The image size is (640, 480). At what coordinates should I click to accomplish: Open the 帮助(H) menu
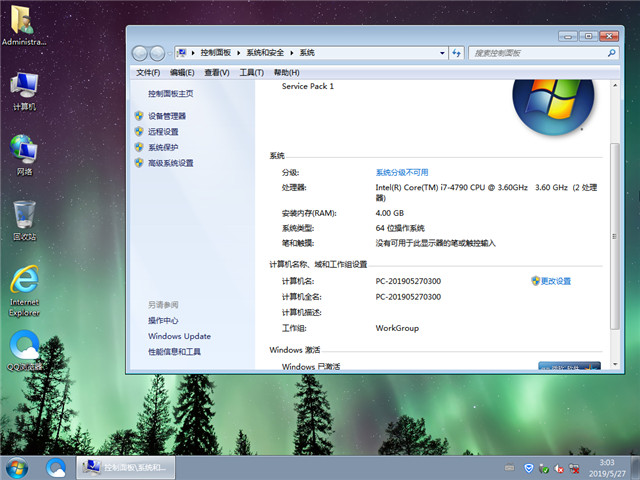click(287, 73)
